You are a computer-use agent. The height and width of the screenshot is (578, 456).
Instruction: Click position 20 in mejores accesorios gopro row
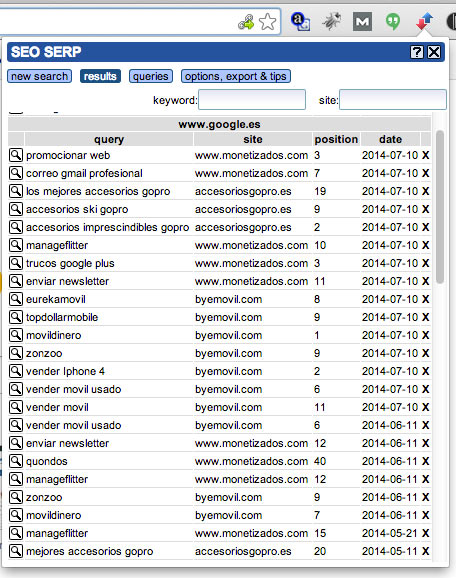point(320,551)
